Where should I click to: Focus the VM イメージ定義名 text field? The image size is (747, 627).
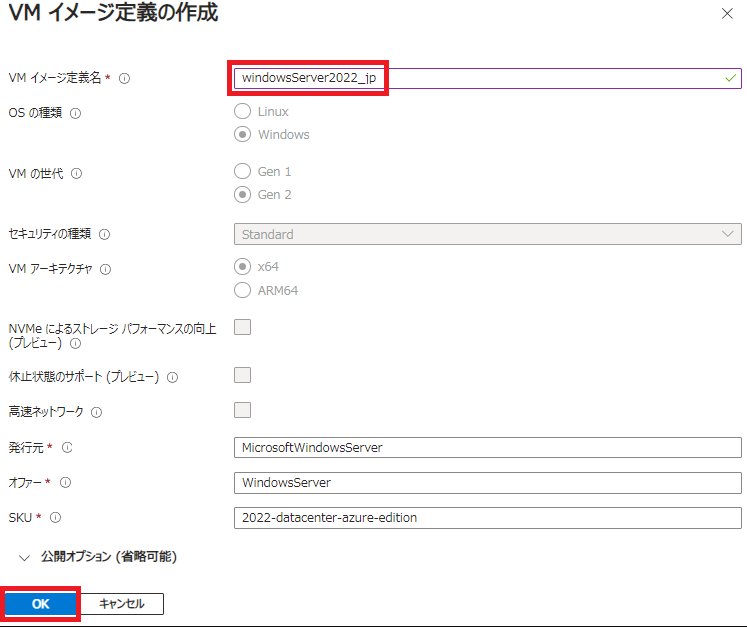(487, 78)
